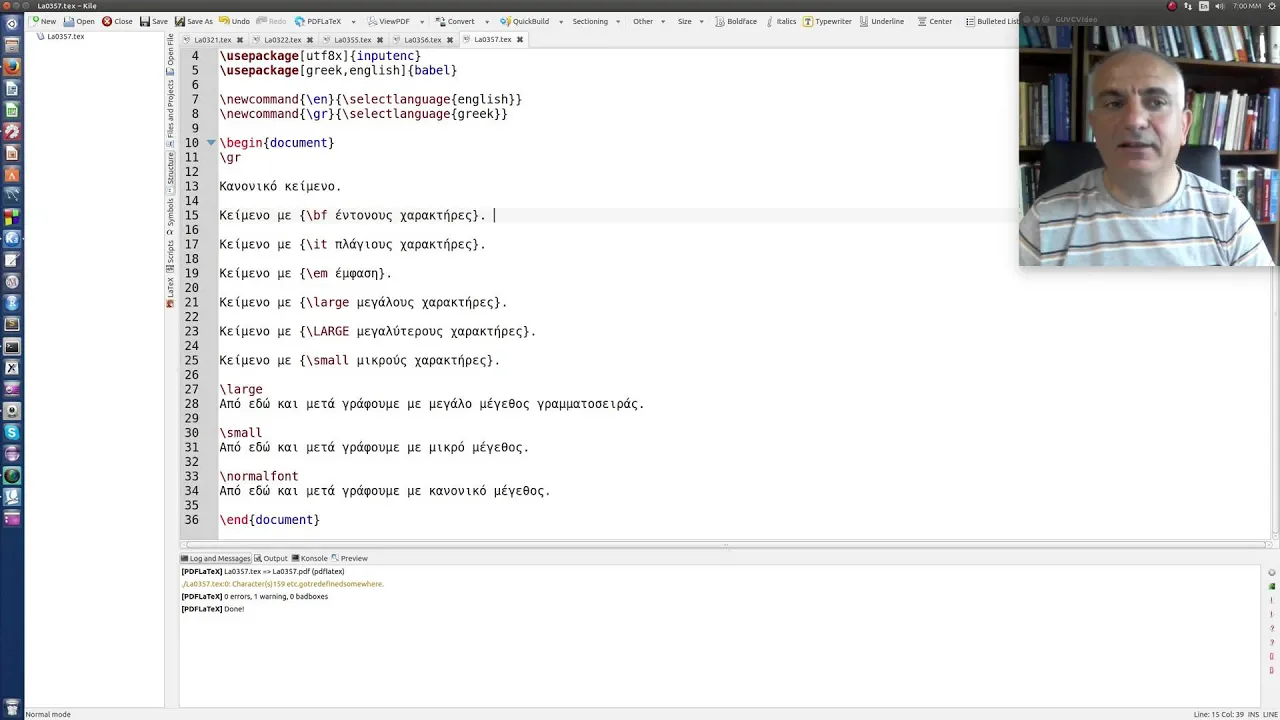Open Skype from the Ubuntu dock
Image resolution: width=1280 pixels, height=720 pixels.
(12, 432)
